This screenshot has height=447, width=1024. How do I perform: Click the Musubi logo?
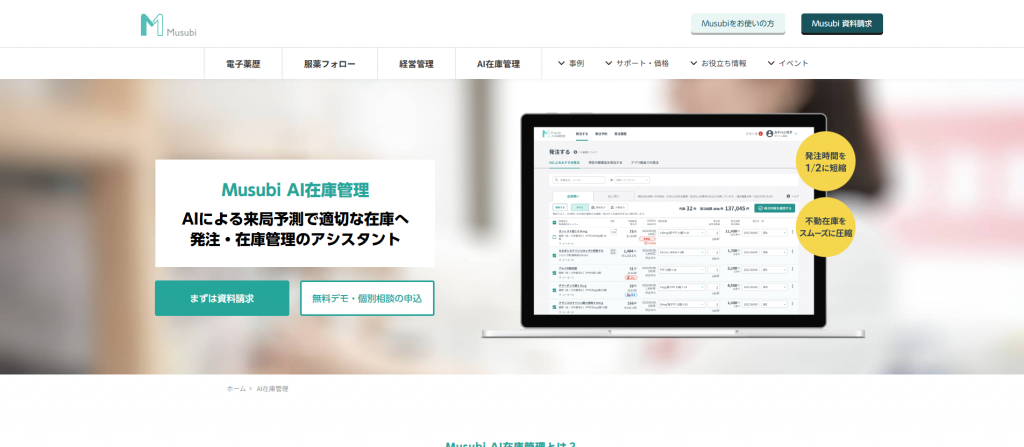[168, 25]
